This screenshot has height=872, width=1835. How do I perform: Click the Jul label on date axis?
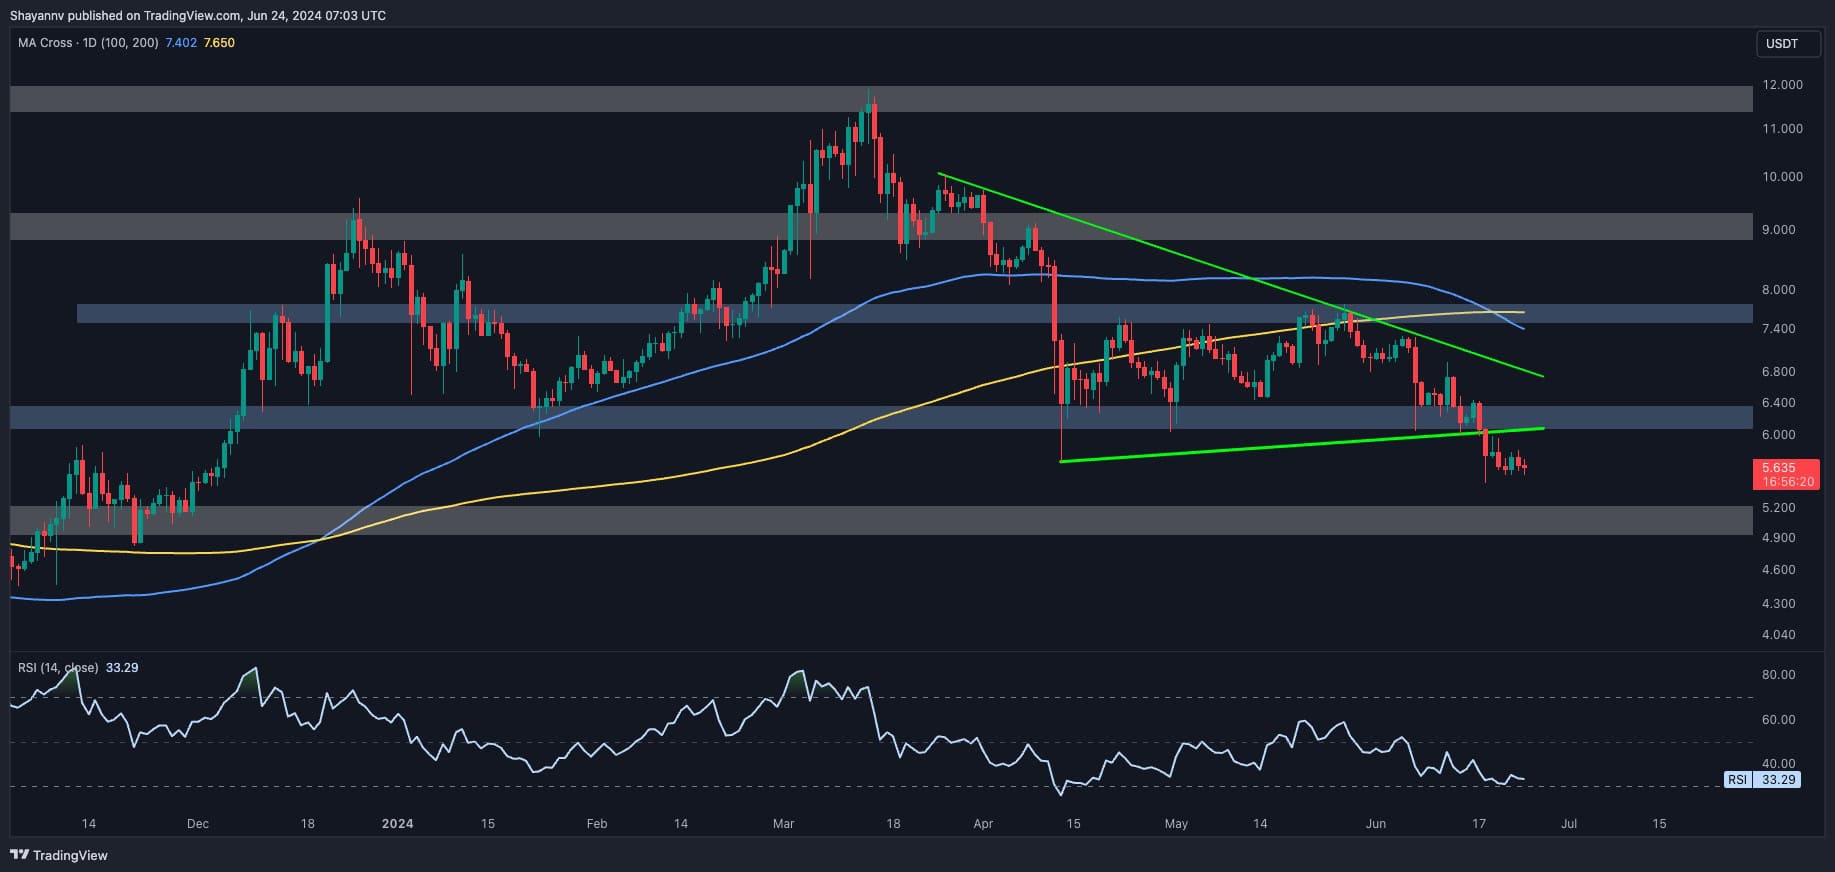point(1569,824)
